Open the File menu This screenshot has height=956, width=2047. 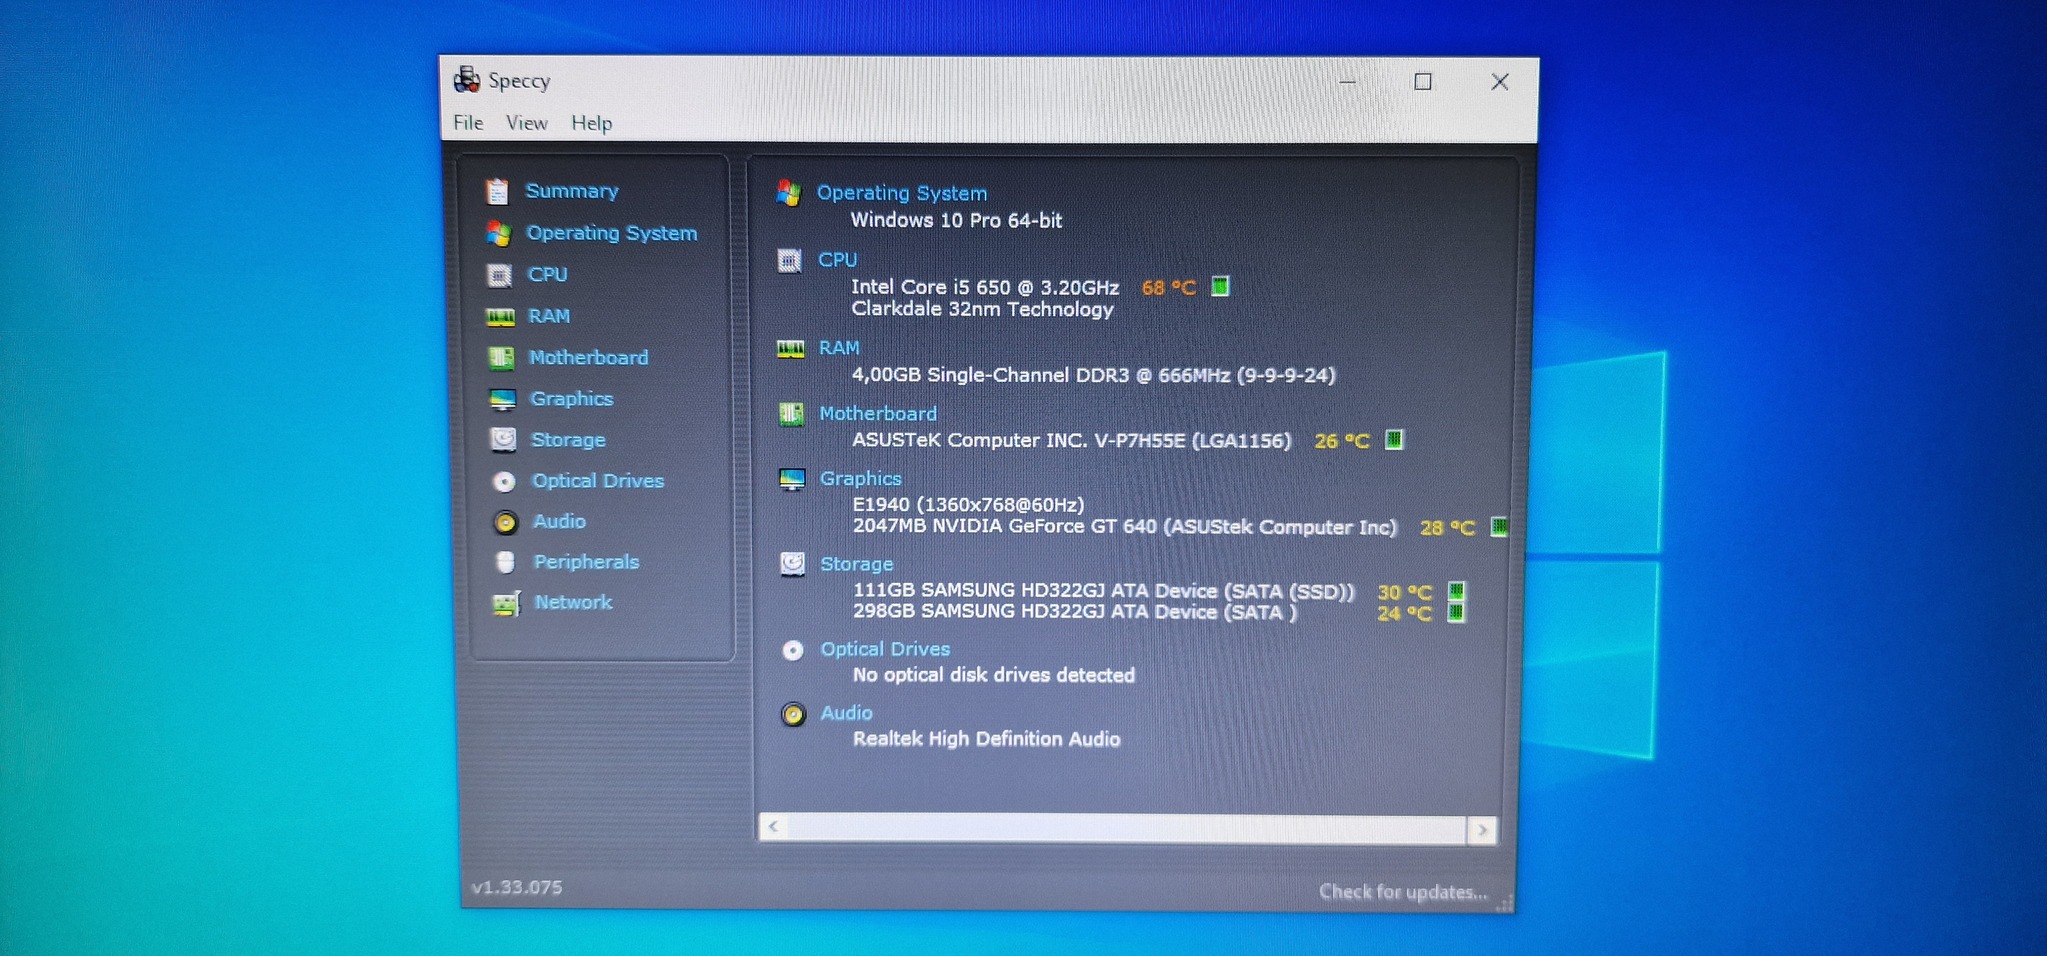pos(468,123)
